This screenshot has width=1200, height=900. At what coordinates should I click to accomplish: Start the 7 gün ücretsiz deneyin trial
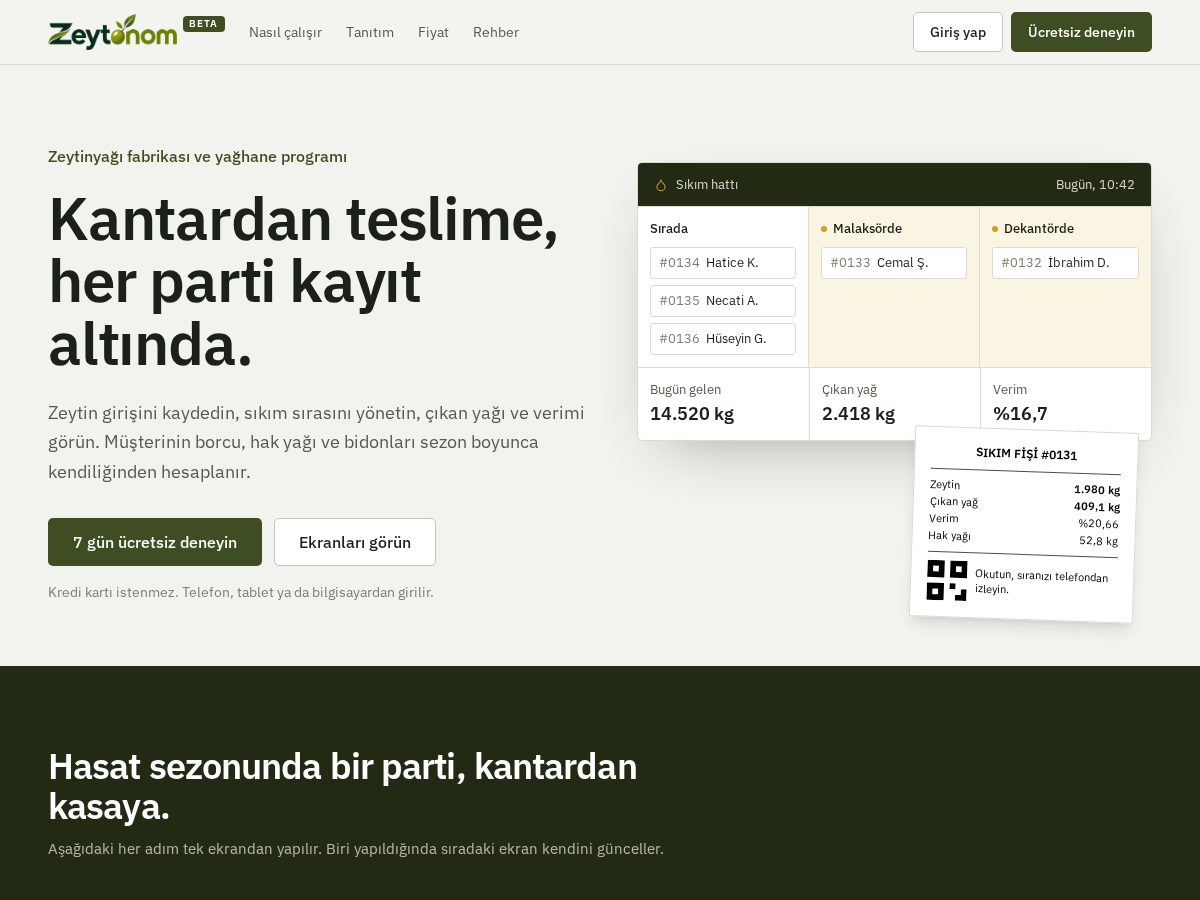pos(155,542)
